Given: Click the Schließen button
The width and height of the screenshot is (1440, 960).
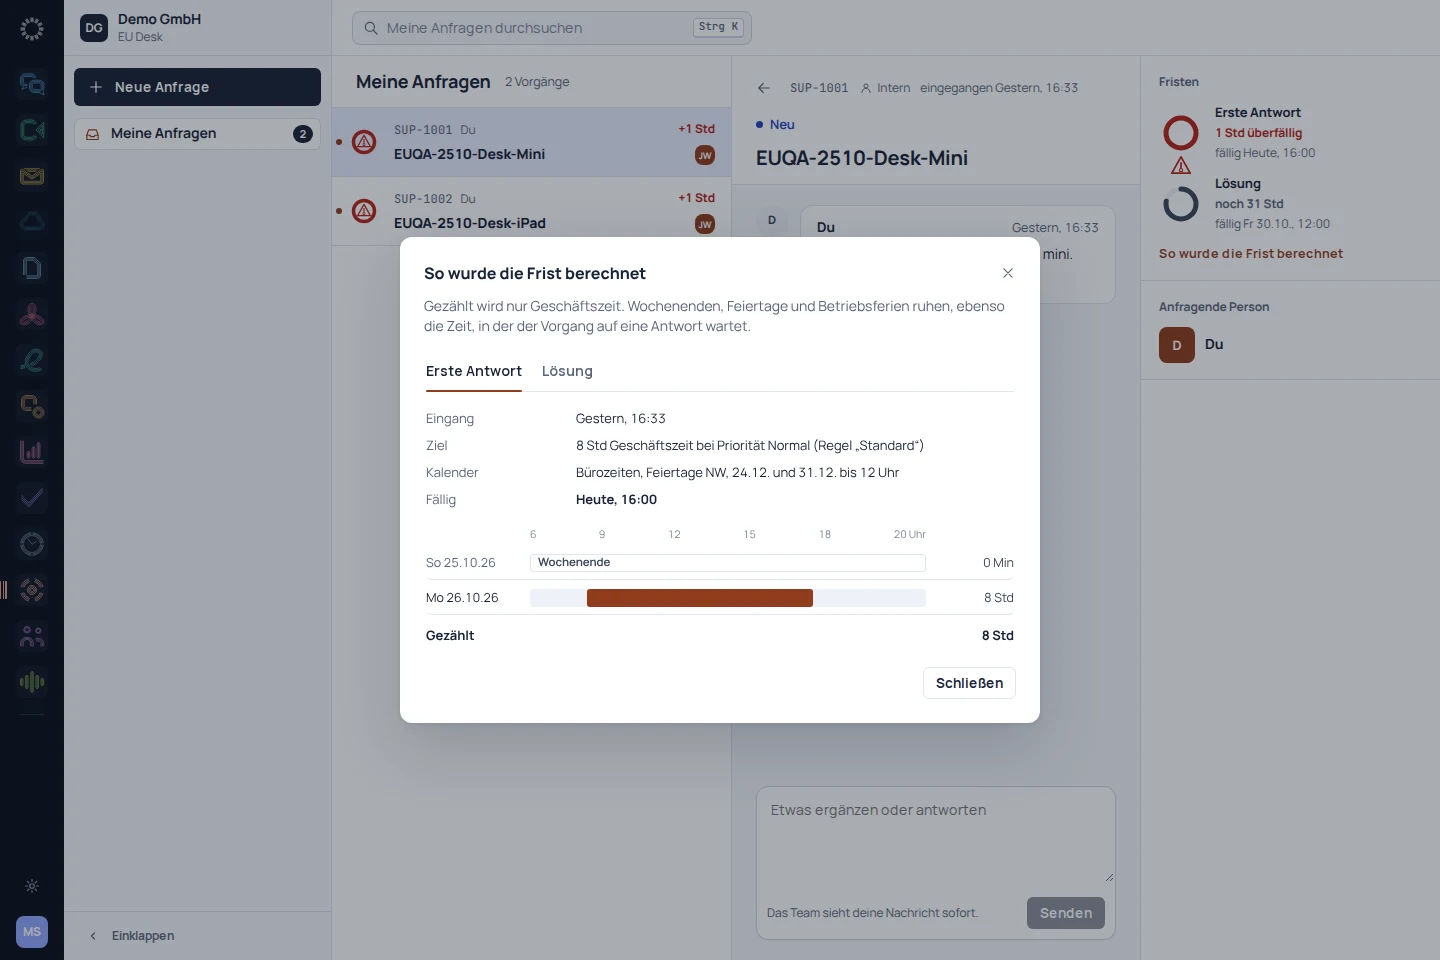Looking at the screenshot, I should coord(969,683).
